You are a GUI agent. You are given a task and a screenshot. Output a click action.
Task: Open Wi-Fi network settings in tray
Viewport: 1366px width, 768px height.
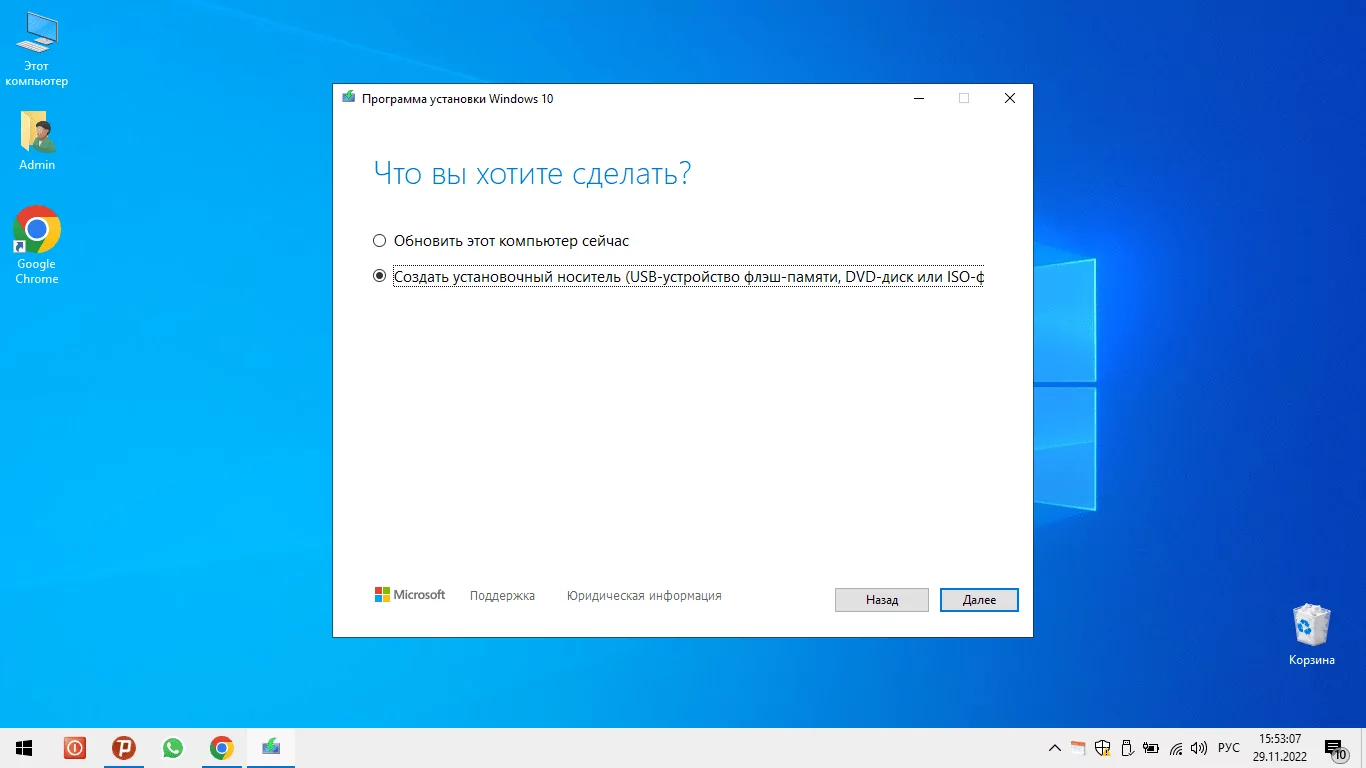(1176, 748)
